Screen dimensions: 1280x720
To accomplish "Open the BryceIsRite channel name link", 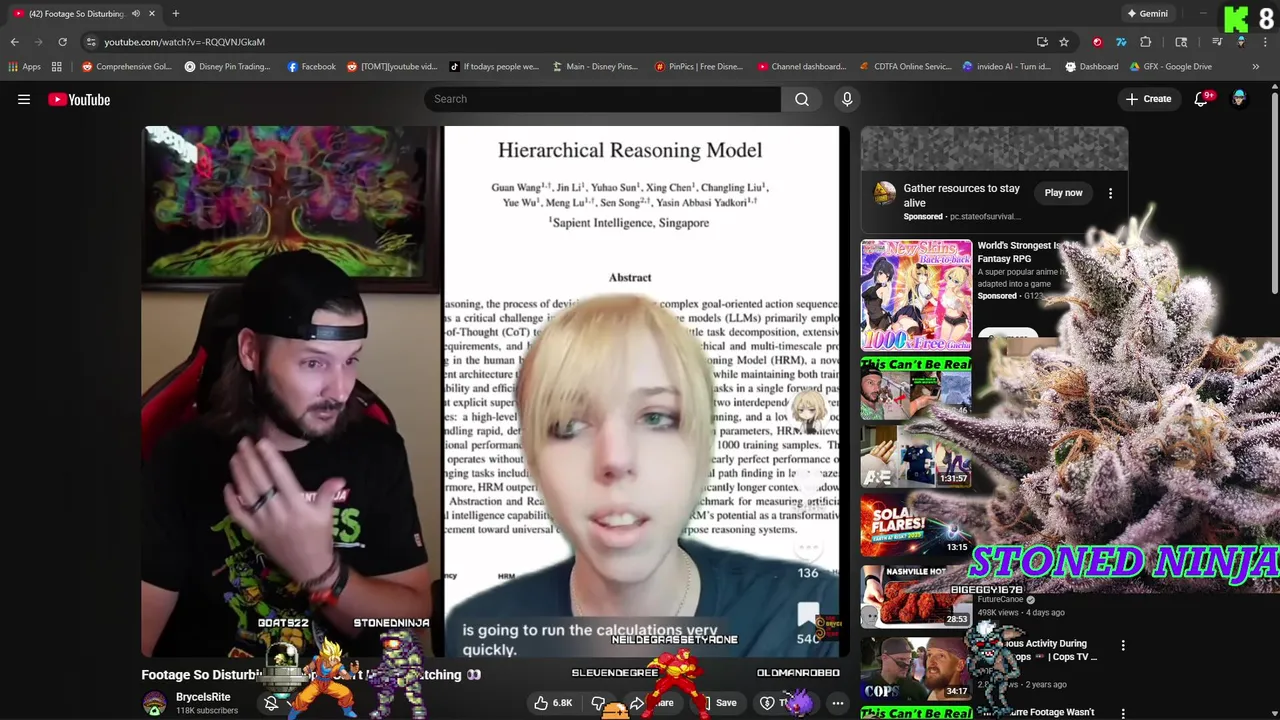I will pyautogui.click(x=203, y=697).
